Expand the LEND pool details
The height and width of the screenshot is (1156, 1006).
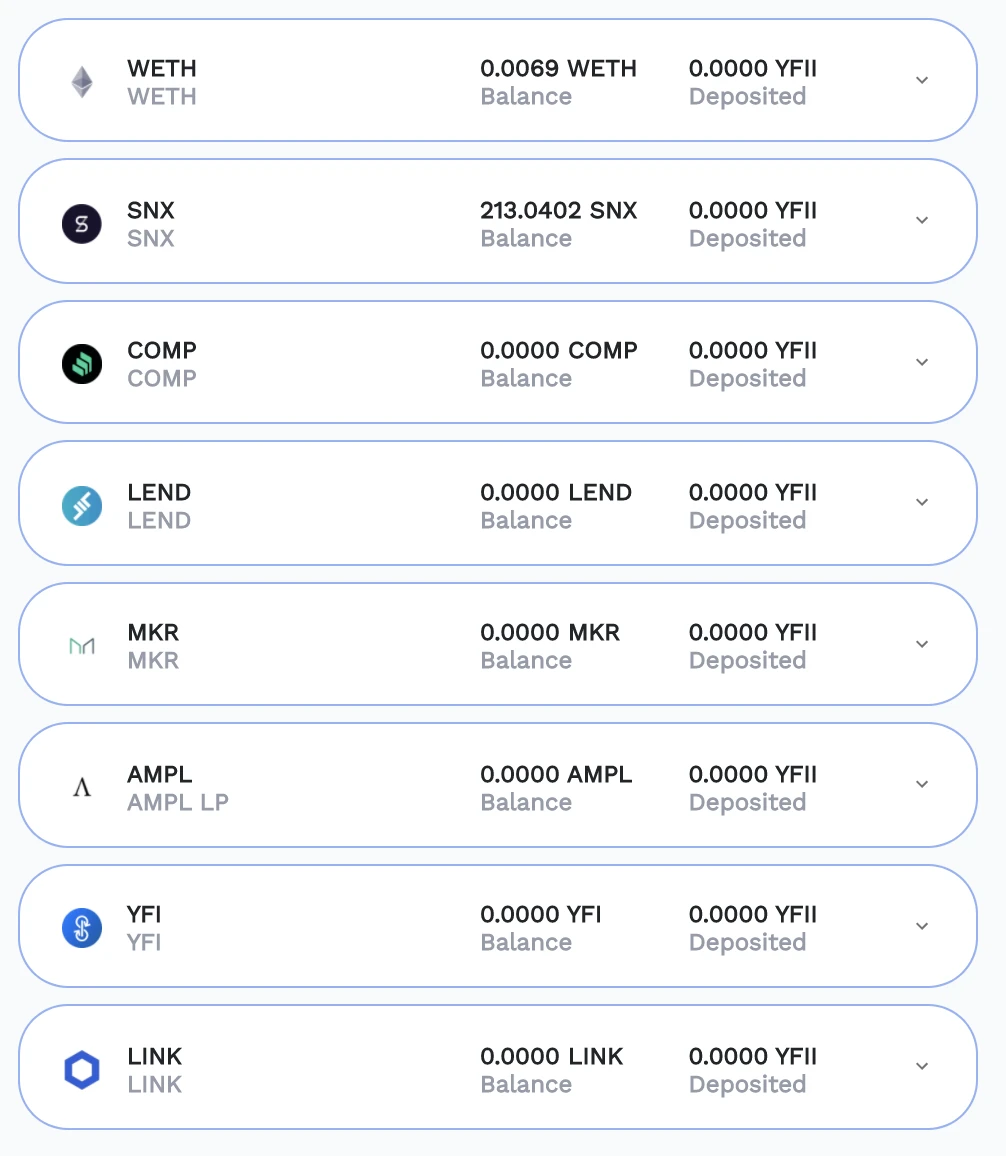point(921,502)
